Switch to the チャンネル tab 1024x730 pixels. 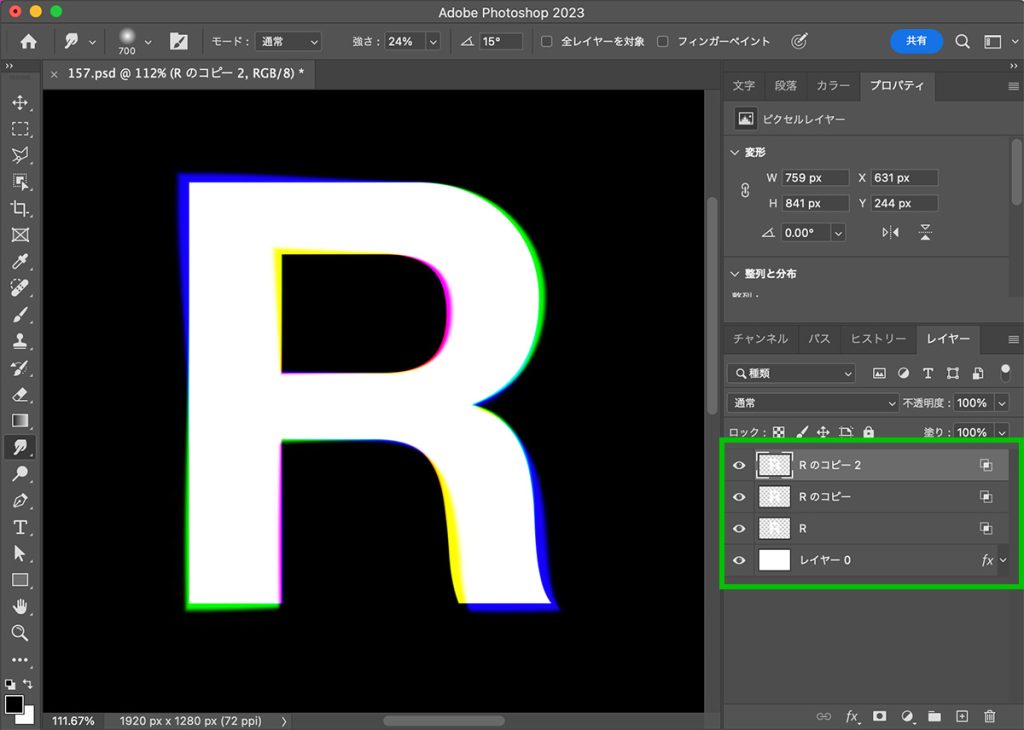(x=760, y=338)
